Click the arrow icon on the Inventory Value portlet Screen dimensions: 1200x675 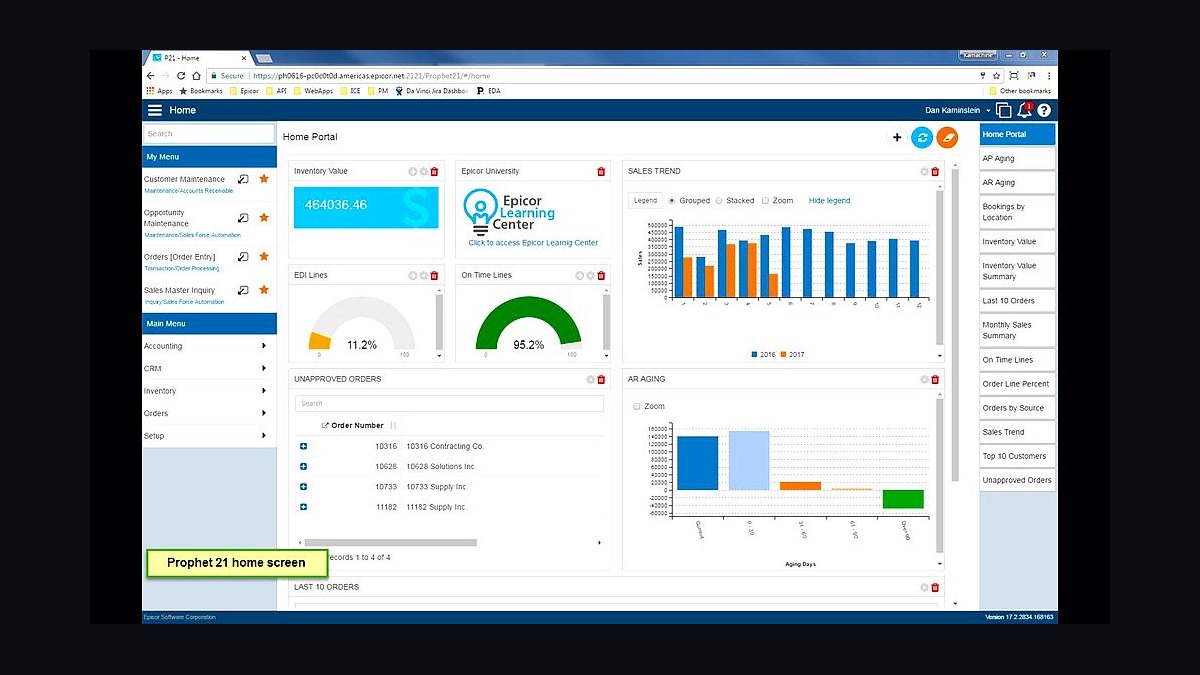pyautogui.click(x=413, y=171)
